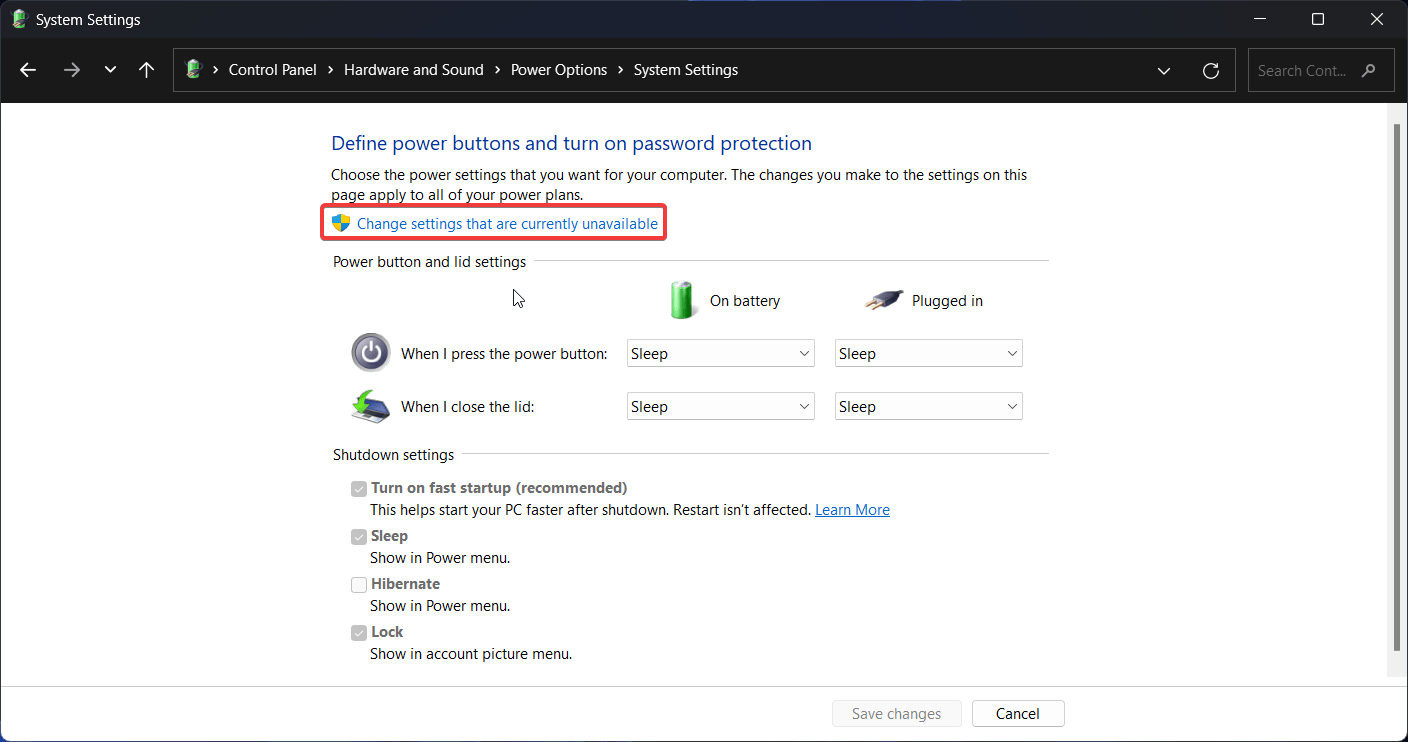The width and height of the screenshot is (1408, 742).
Task: Expand chevron after Control Panel breadcrumb
Action: pos(330,70)
